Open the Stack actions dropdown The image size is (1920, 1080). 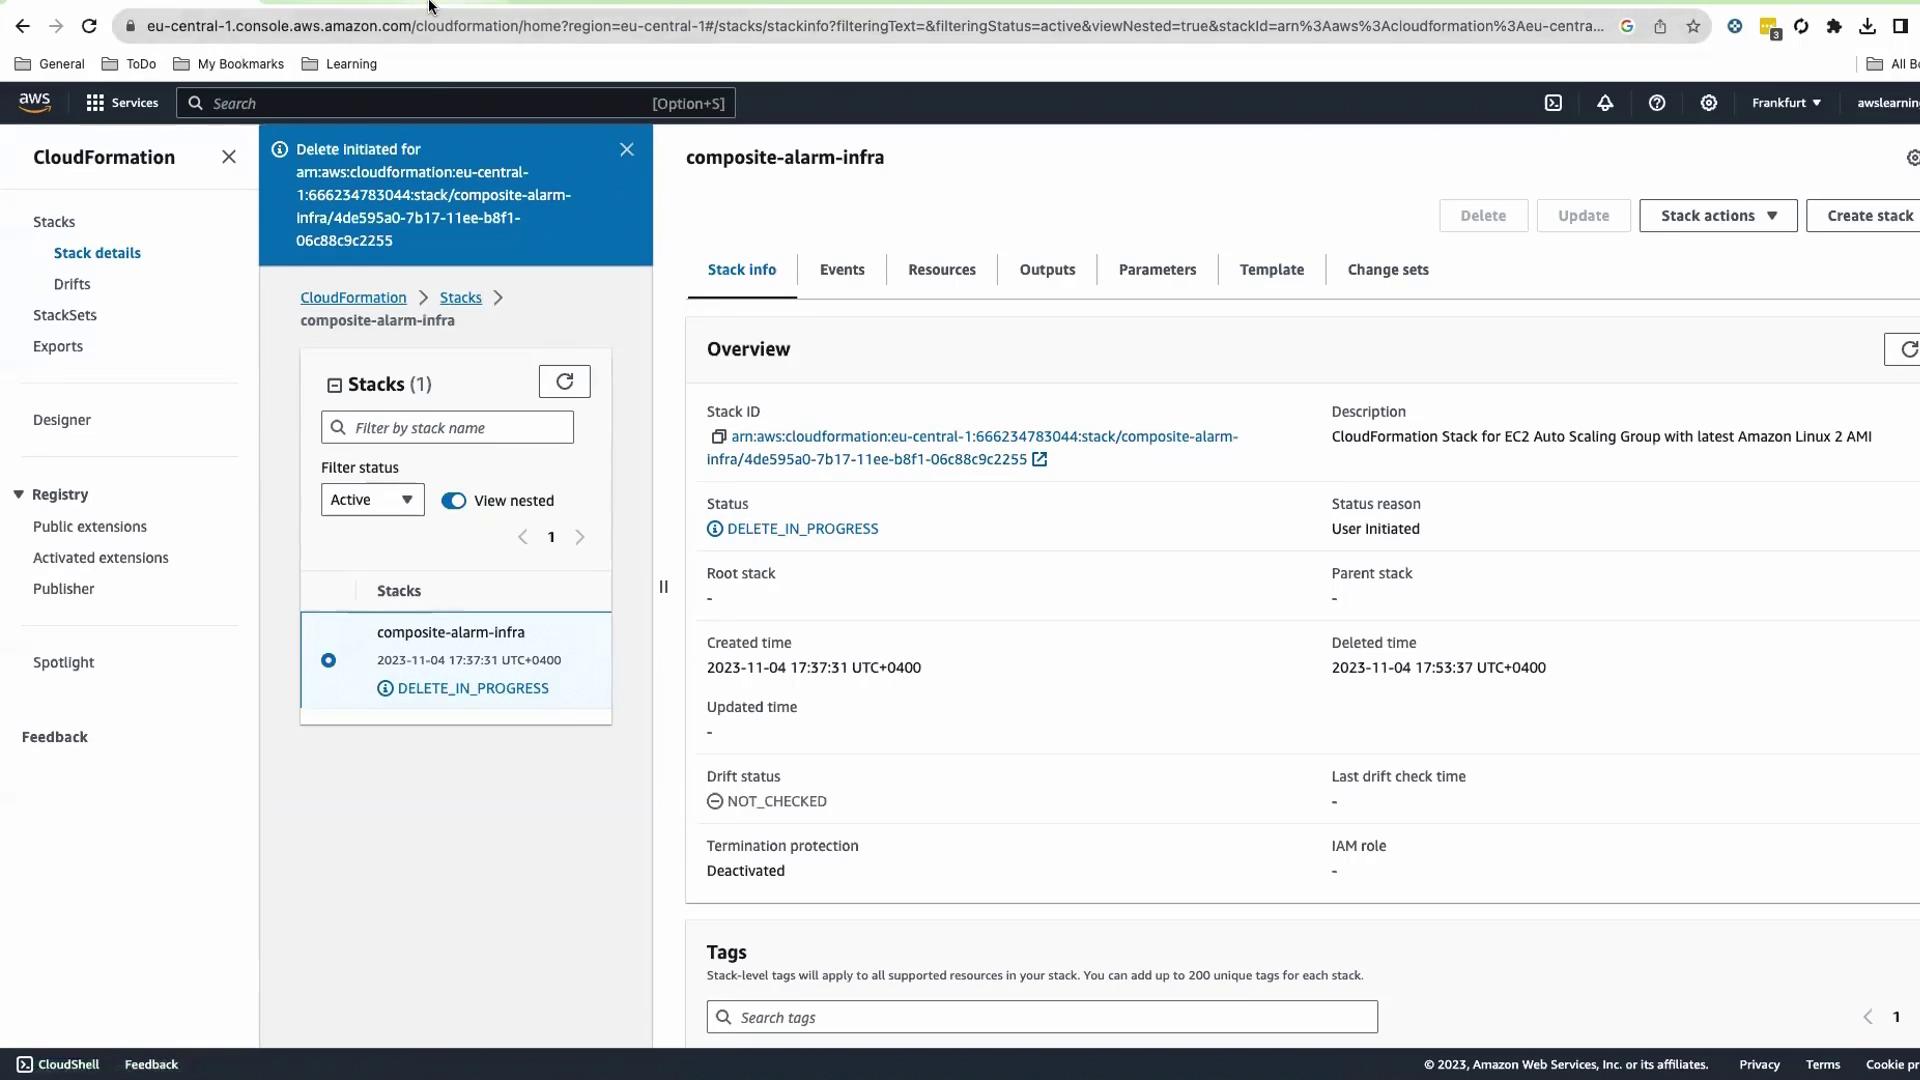pyautogui.click(x=1717, y=216)
